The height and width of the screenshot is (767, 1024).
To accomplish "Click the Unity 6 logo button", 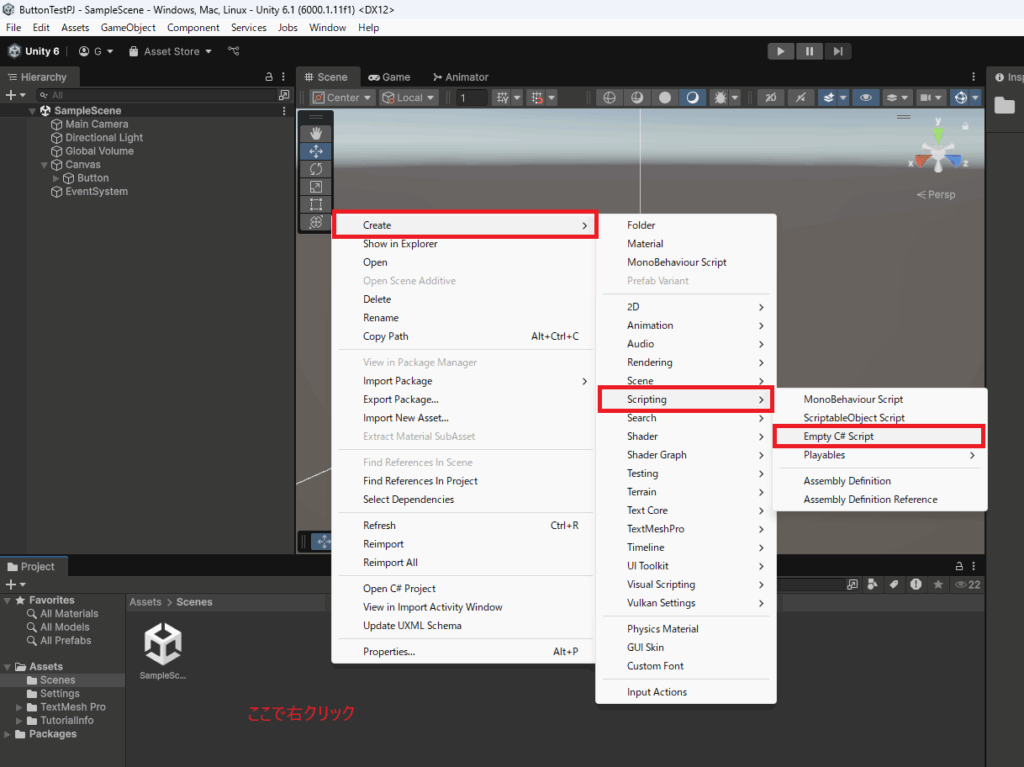I will pos(34,51).
